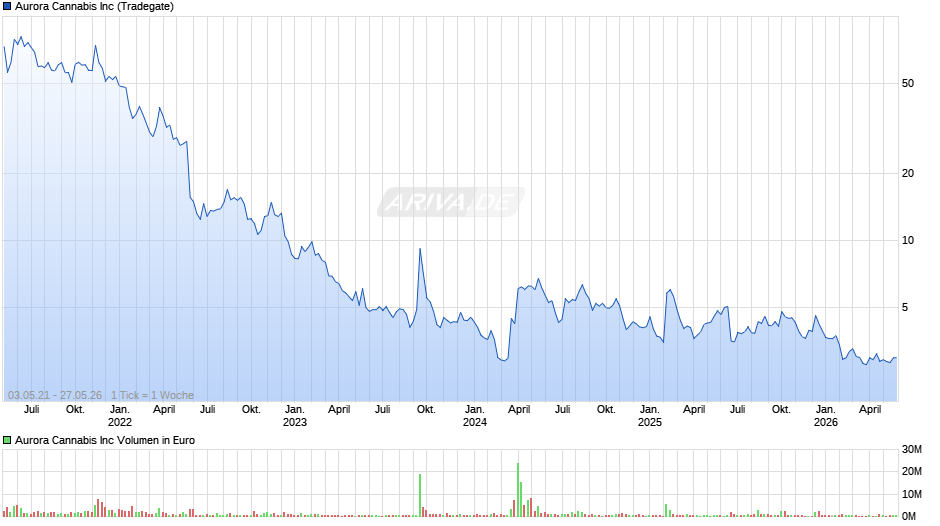Click the volume axis value "0M"
This screenshot has height=526, width=940.
pos(909,516)
